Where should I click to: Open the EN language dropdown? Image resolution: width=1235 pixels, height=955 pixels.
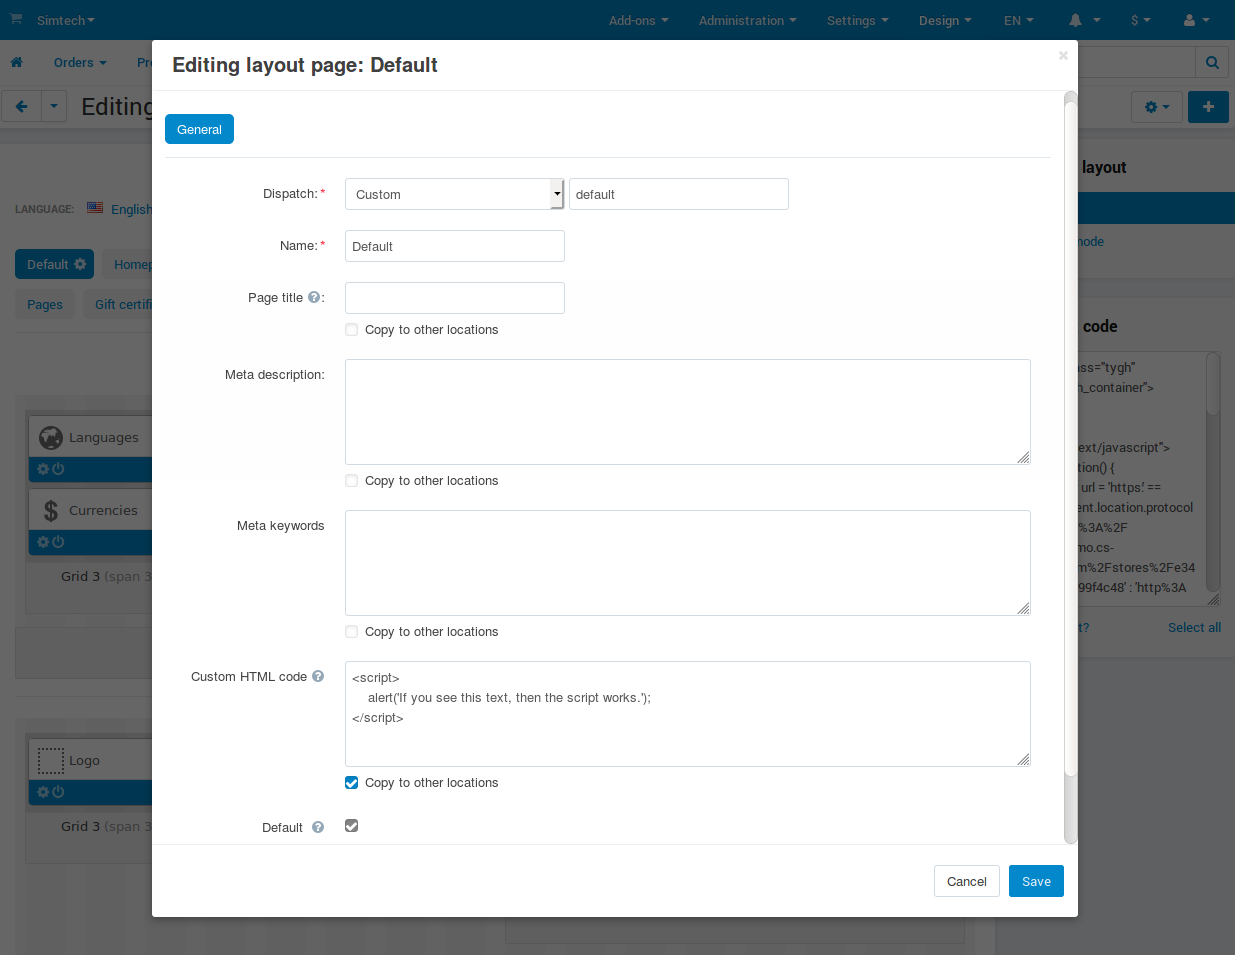coord(1019,20)
